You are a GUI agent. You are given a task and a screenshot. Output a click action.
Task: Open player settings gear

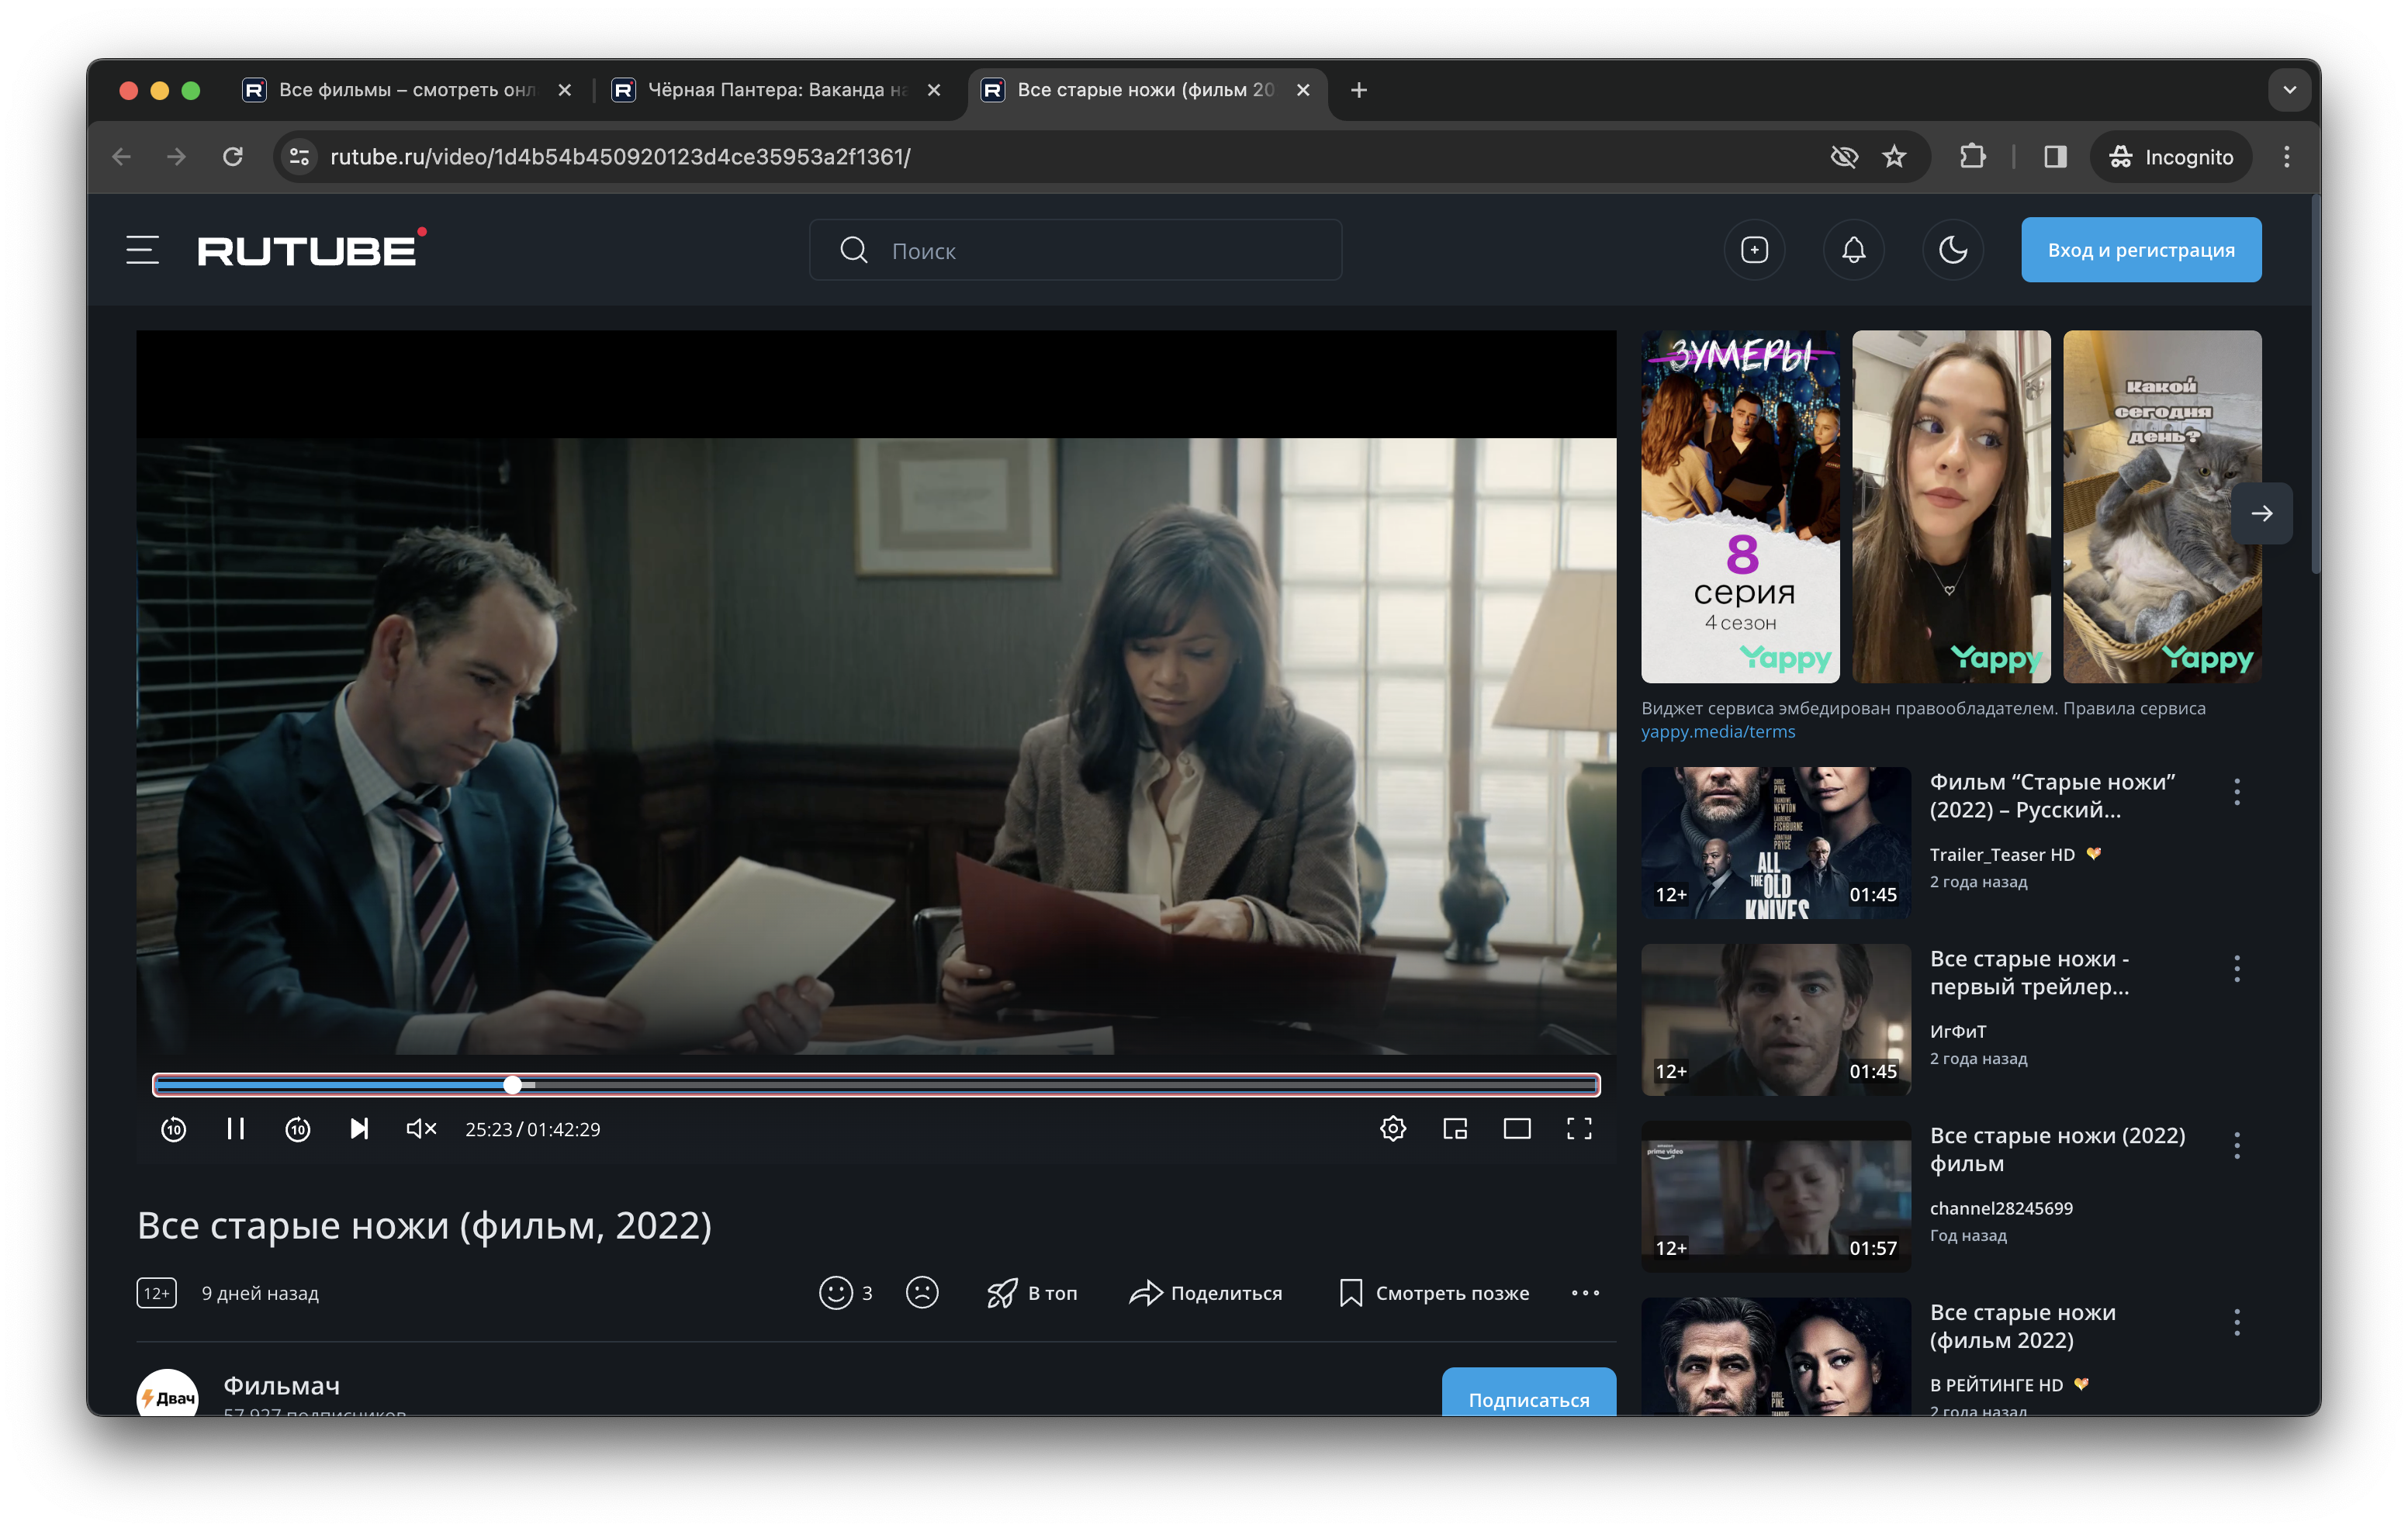[1392, 1129]
